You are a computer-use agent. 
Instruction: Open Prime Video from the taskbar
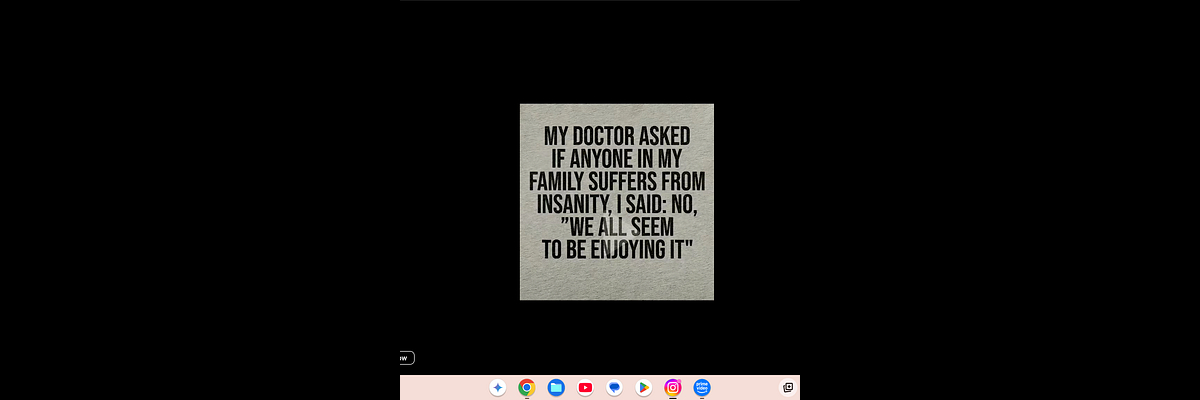coord(702,388)
